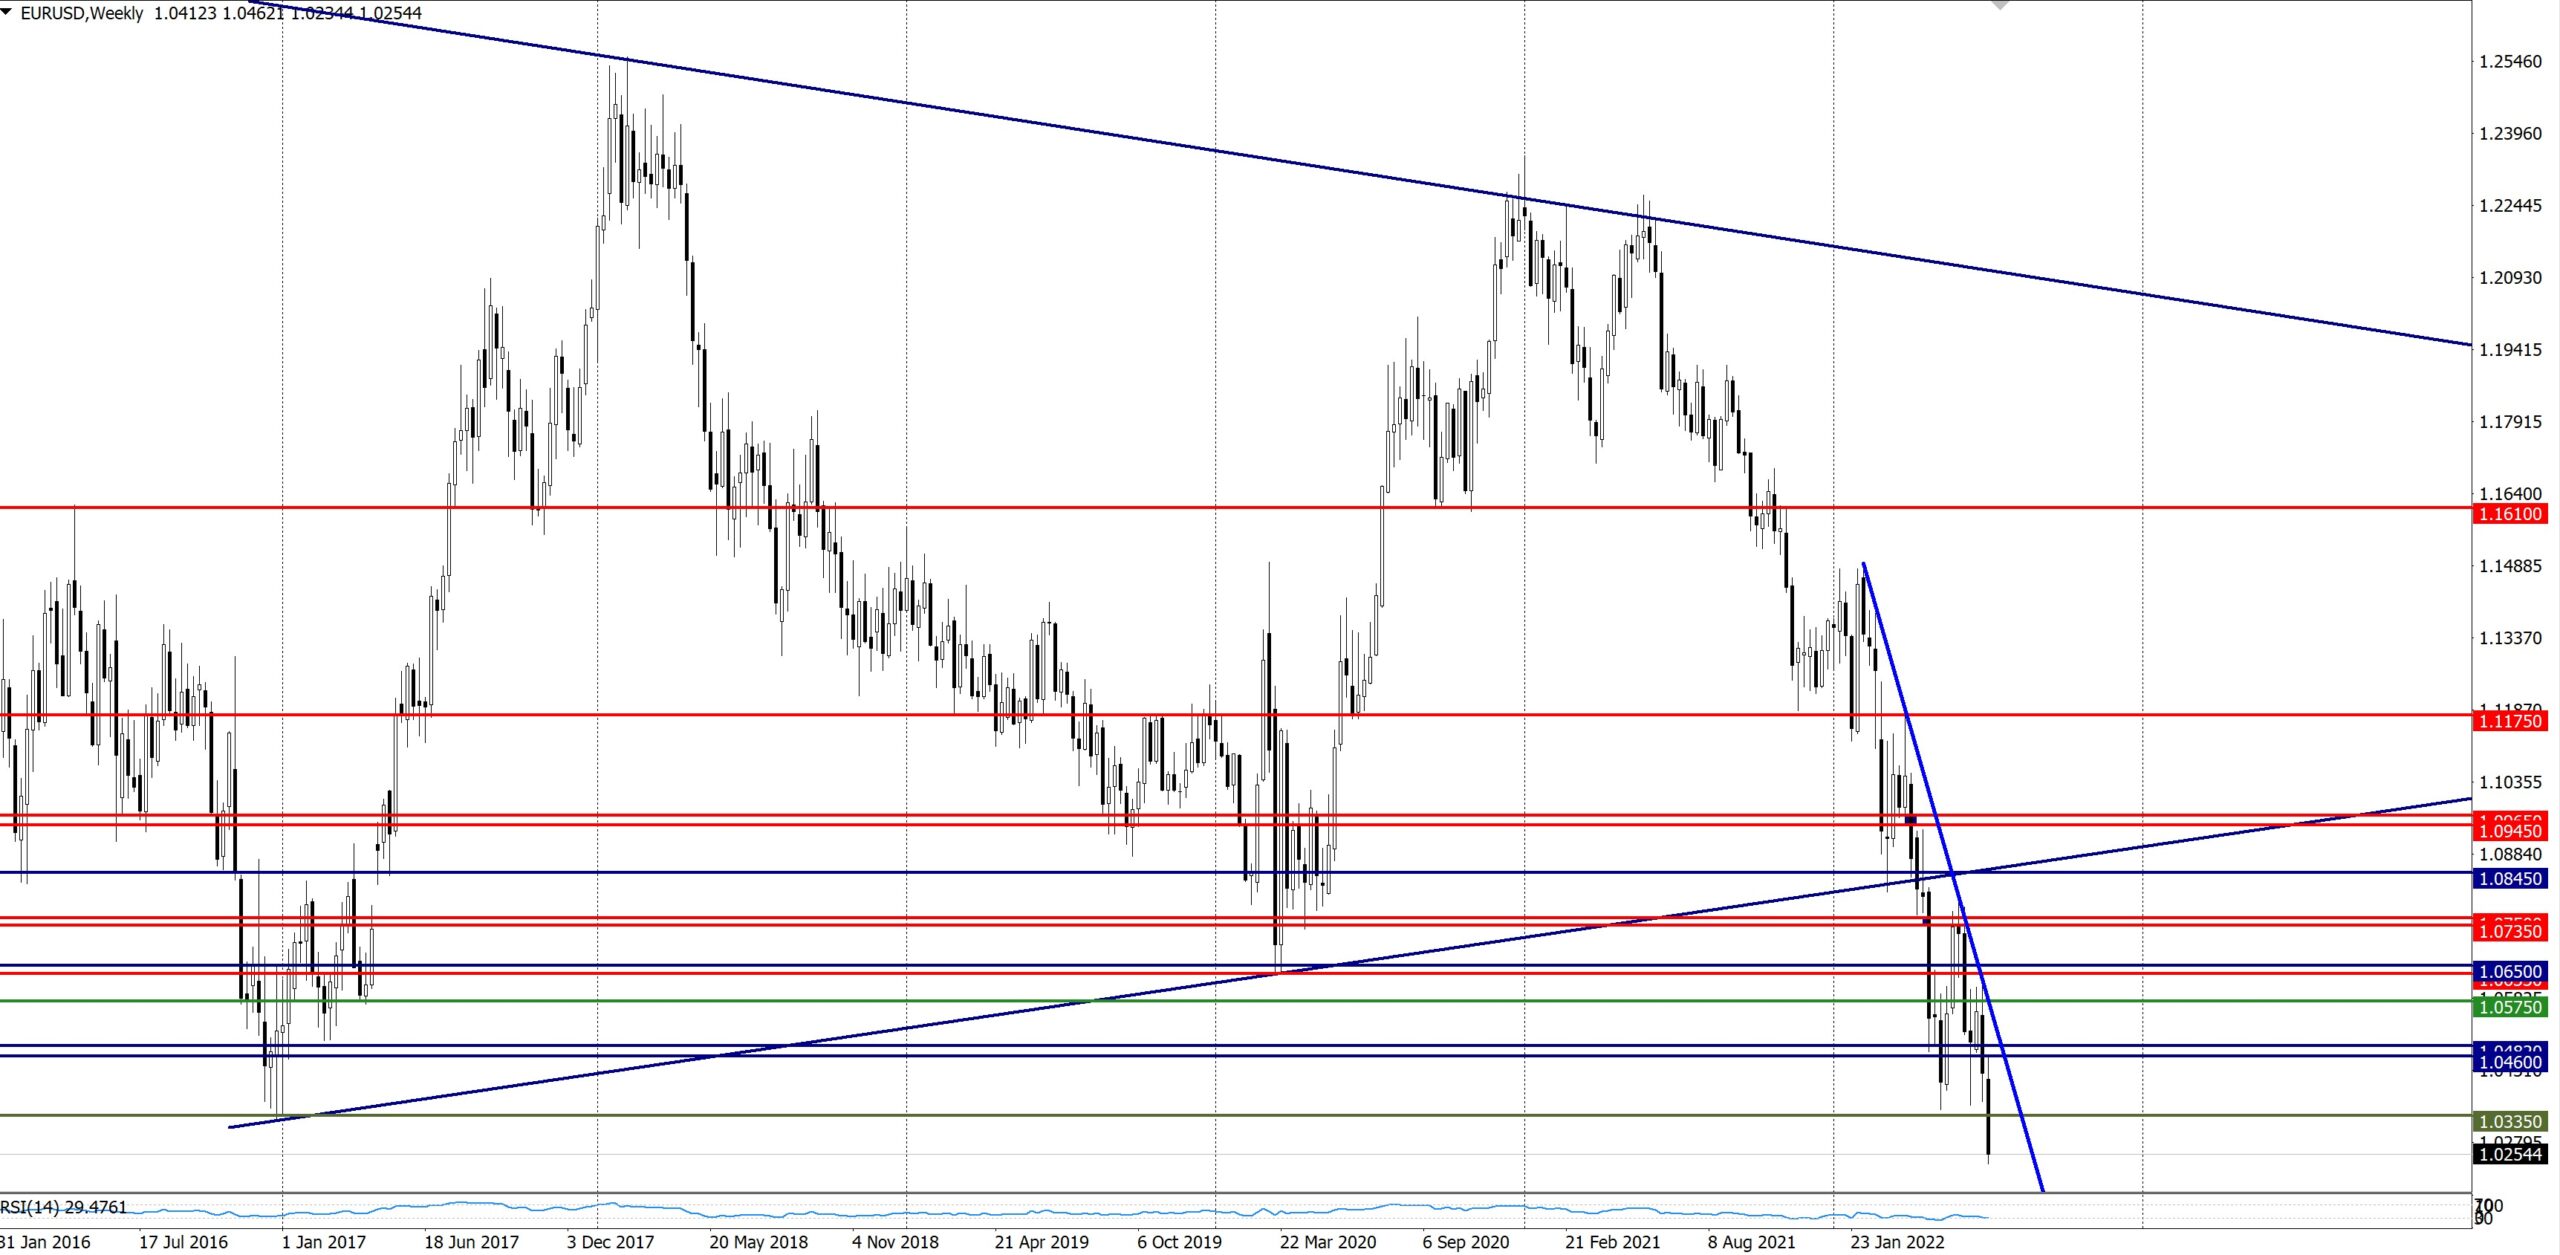
Task: Click the EURUSD,Weekly chart title text
Action: coord(82,13)
